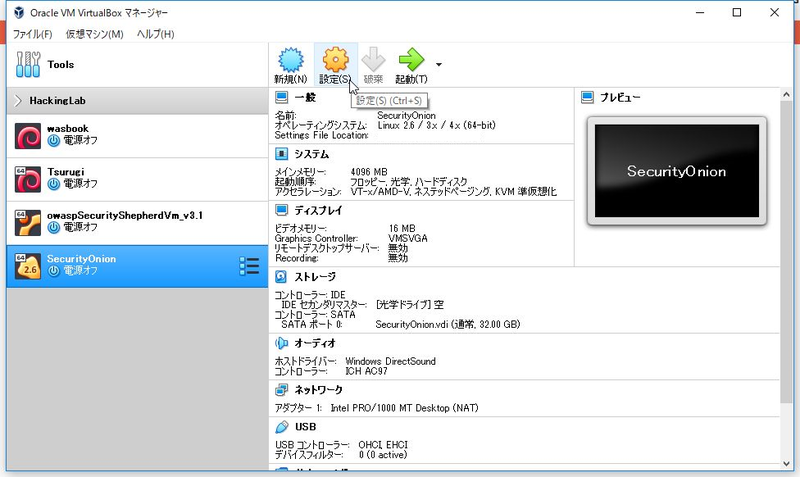Open the SecurityOnion machine tools list menu icon

tap(249, 266)
